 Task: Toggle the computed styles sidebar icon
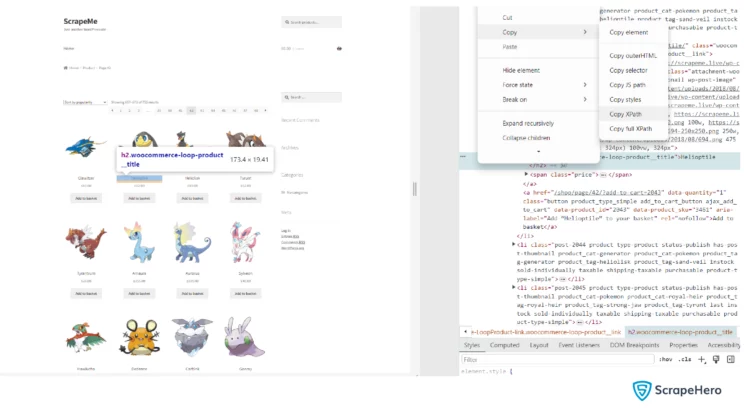[x=731, y=360]
